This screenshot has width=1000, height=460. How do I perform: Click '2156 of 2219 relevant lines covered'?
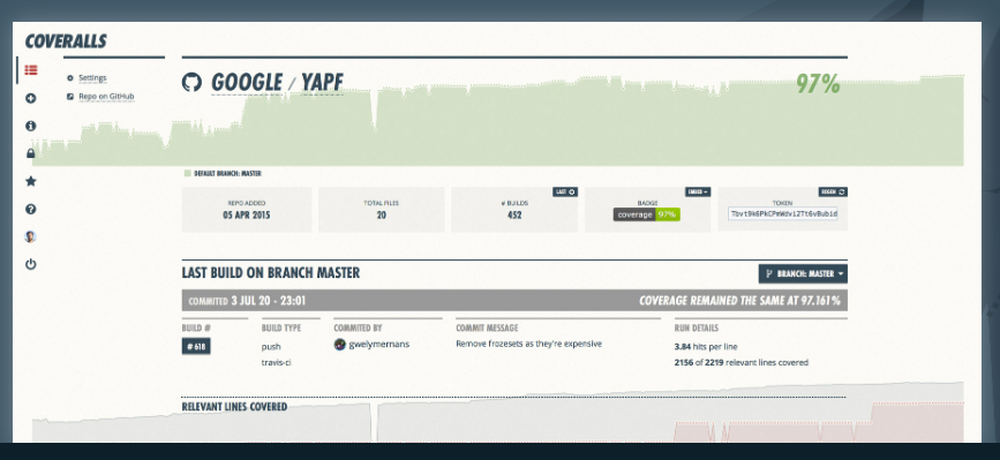[x=741, y=362]
